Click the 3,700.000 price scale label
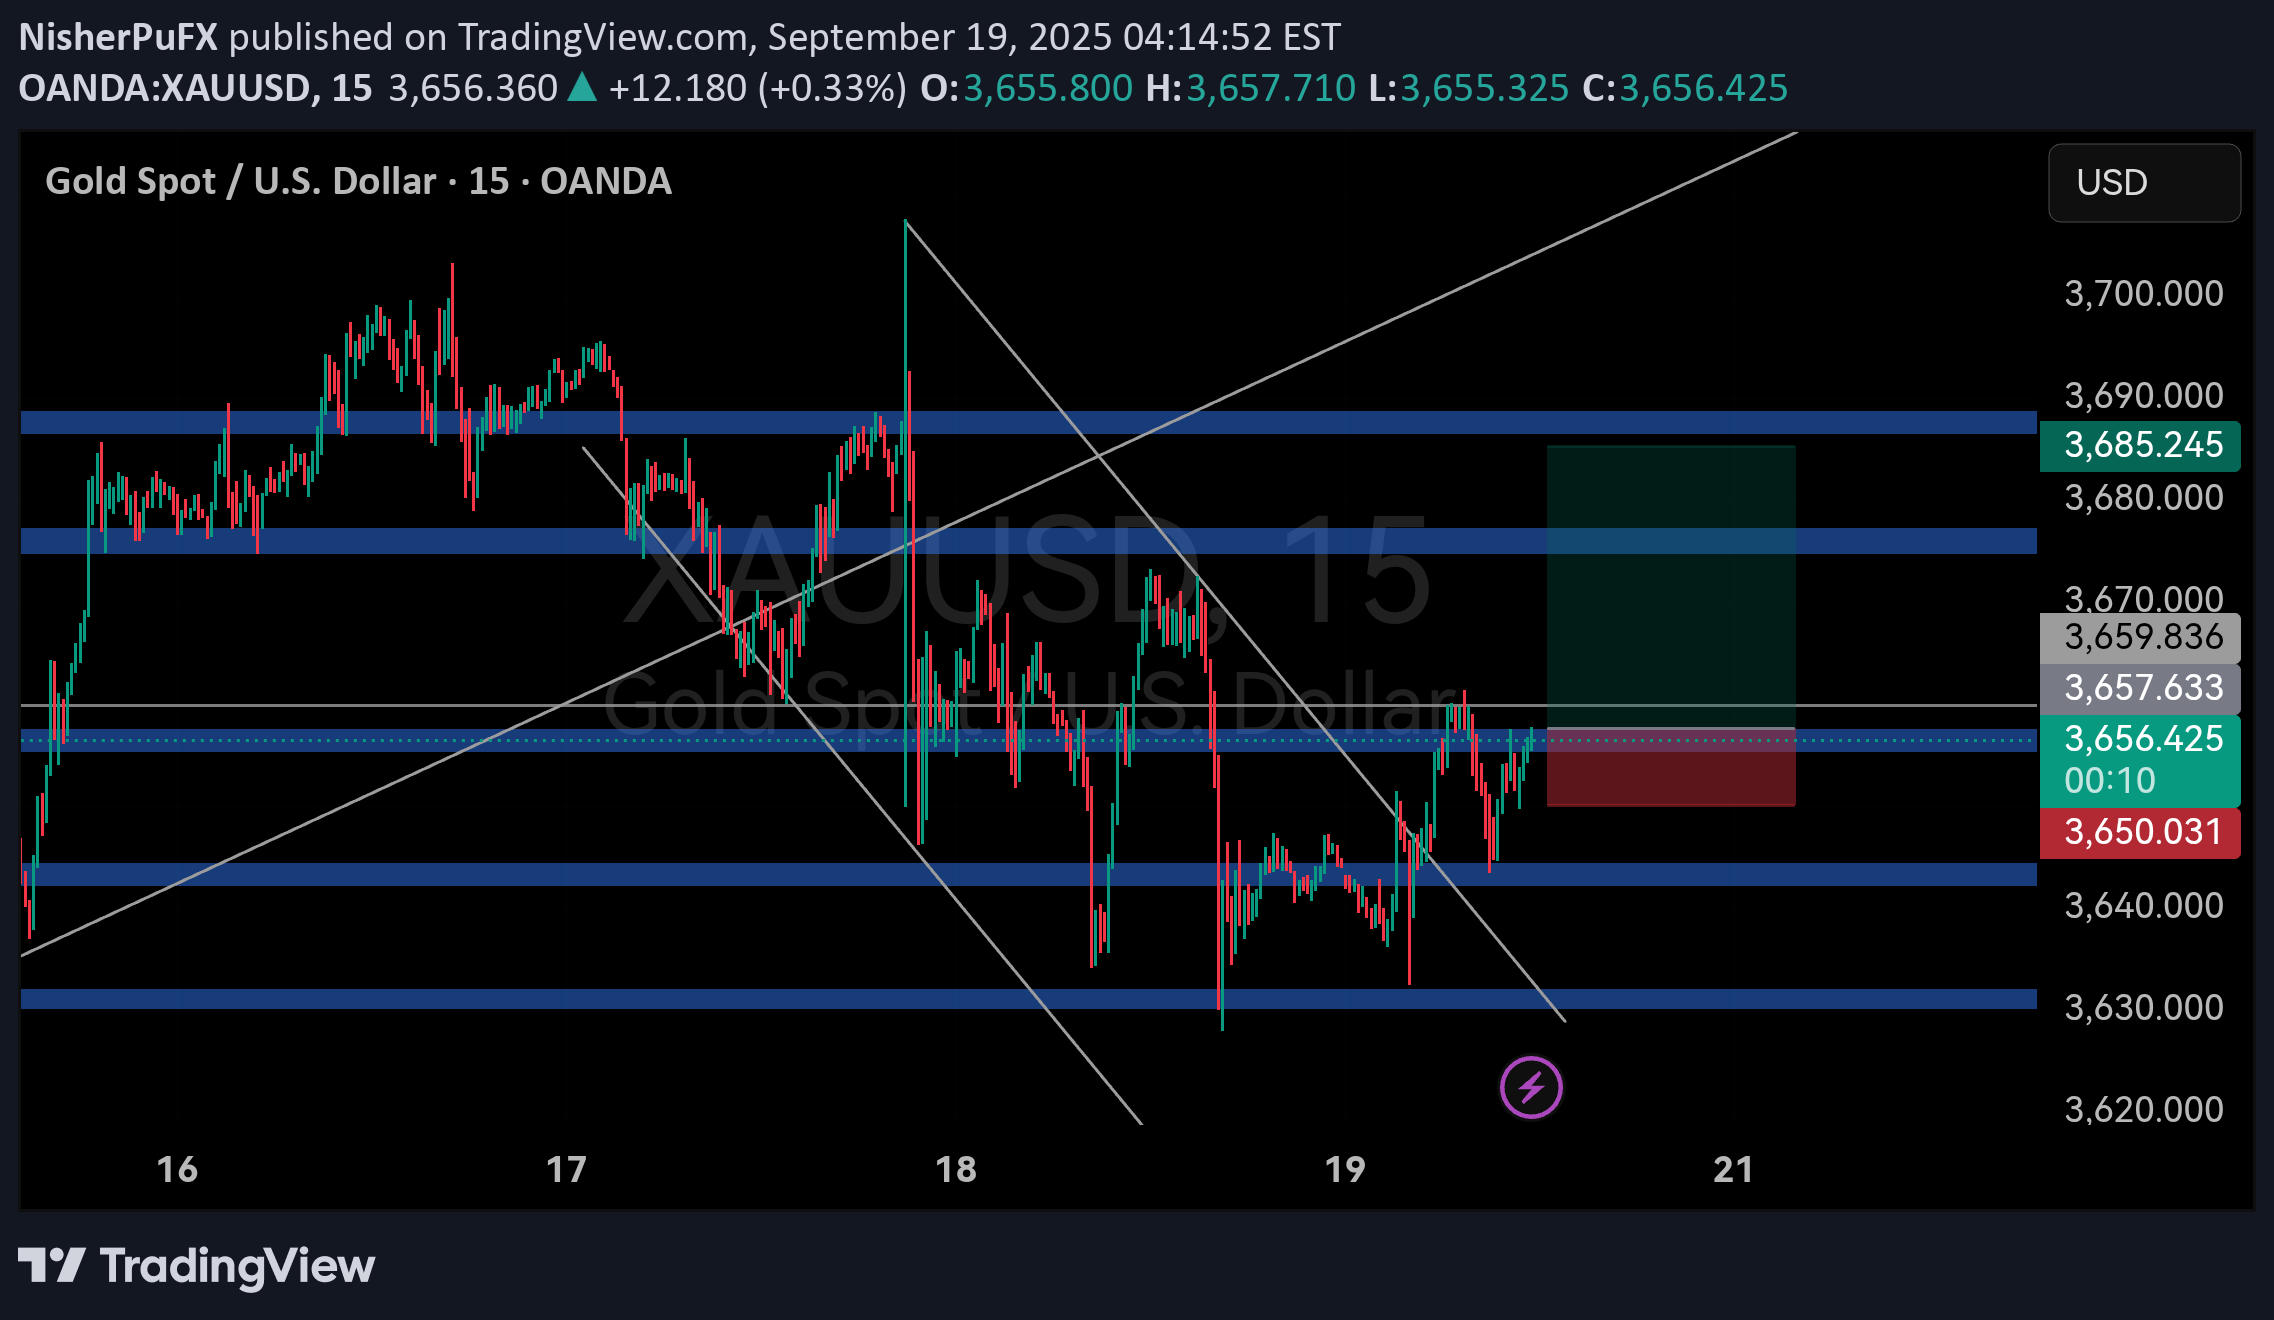 [2143, 294]
